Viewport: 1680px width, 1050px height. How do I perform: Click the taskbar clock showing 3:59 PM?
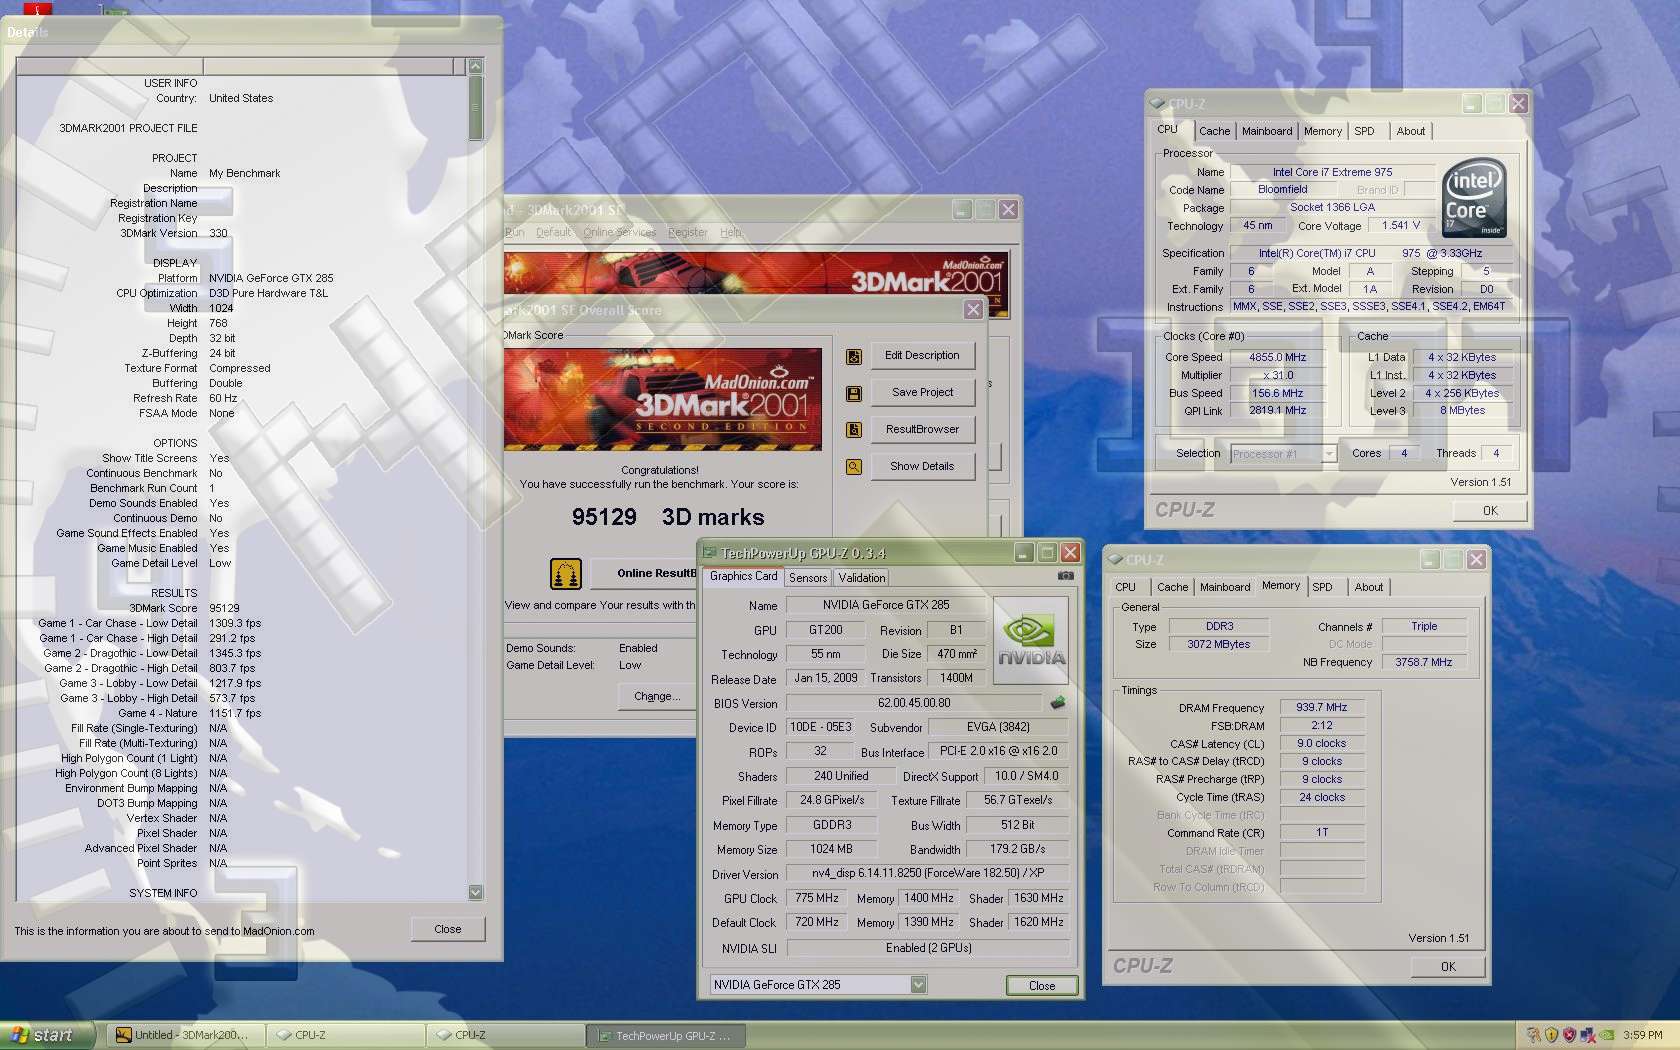[x=1643, y=1036]
